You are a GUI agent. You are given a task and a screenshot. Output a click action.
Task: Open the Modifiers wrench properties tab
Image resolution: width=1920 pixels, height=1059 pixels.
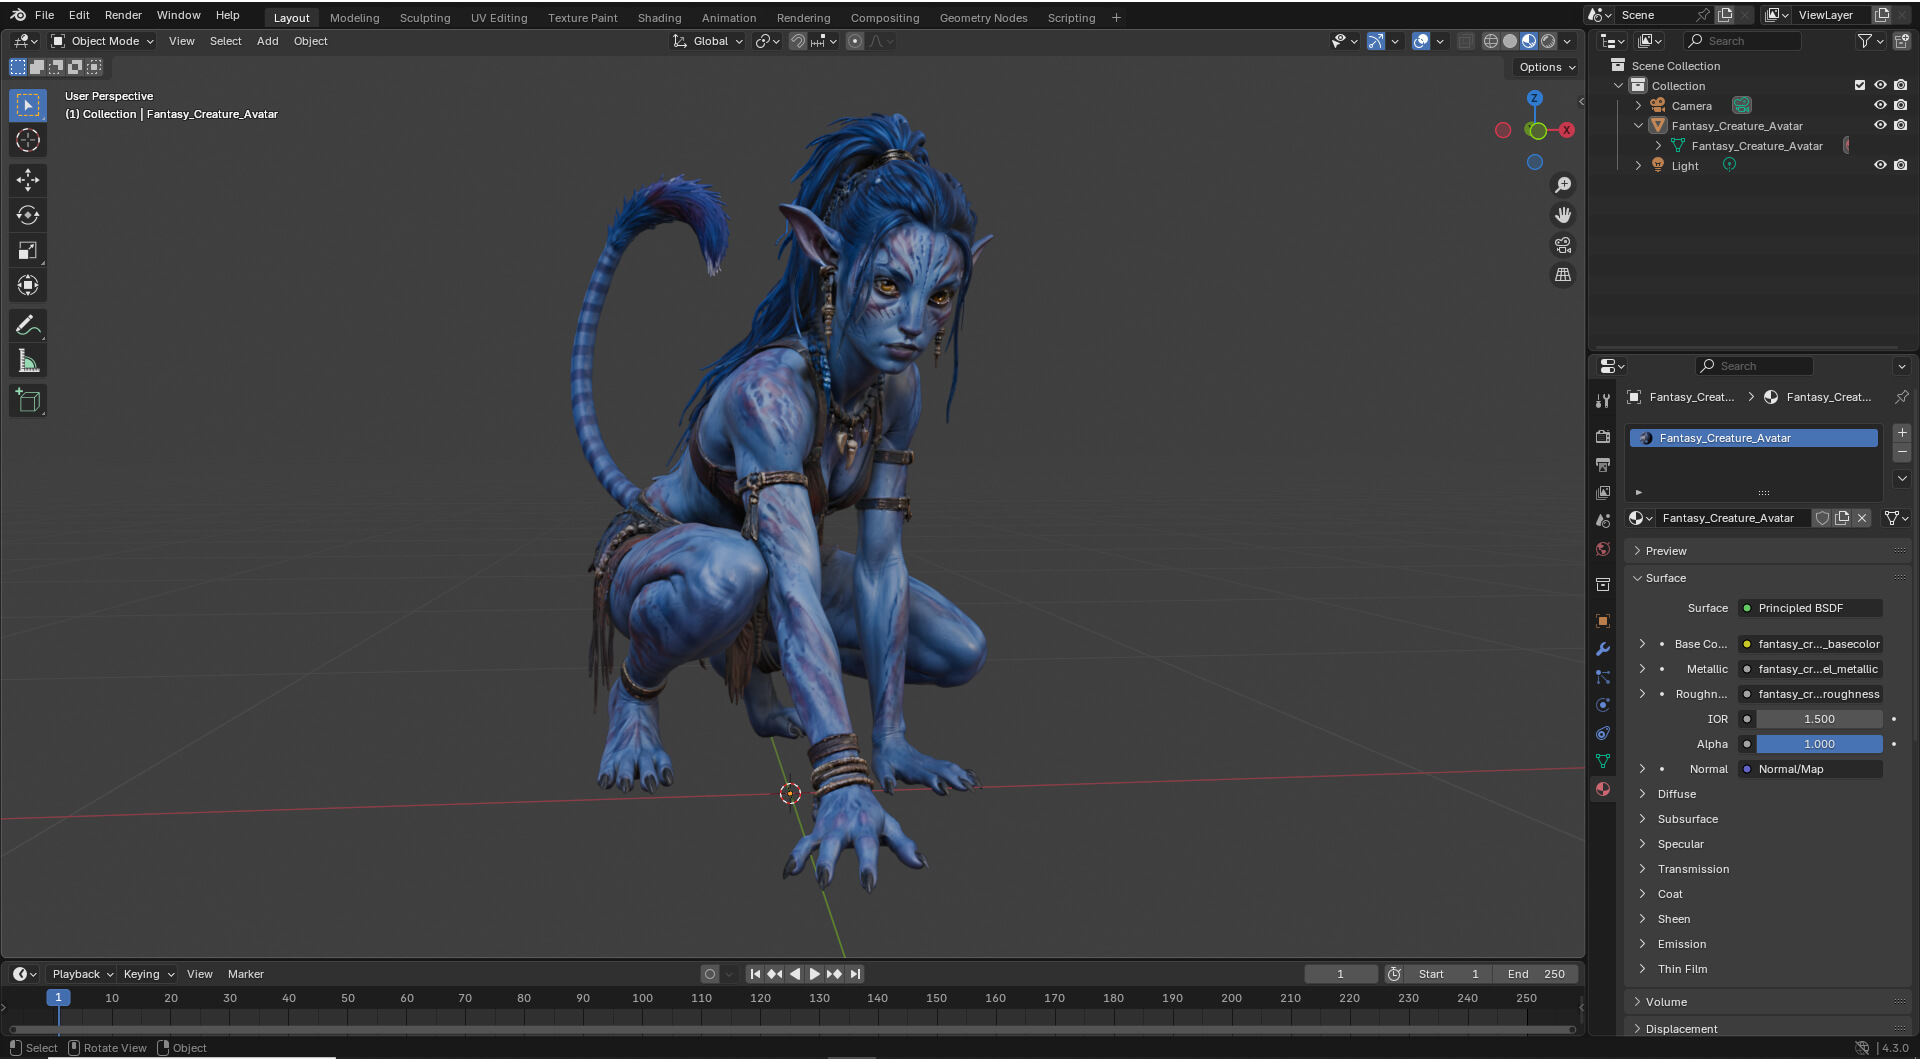tap(1603, 649)
